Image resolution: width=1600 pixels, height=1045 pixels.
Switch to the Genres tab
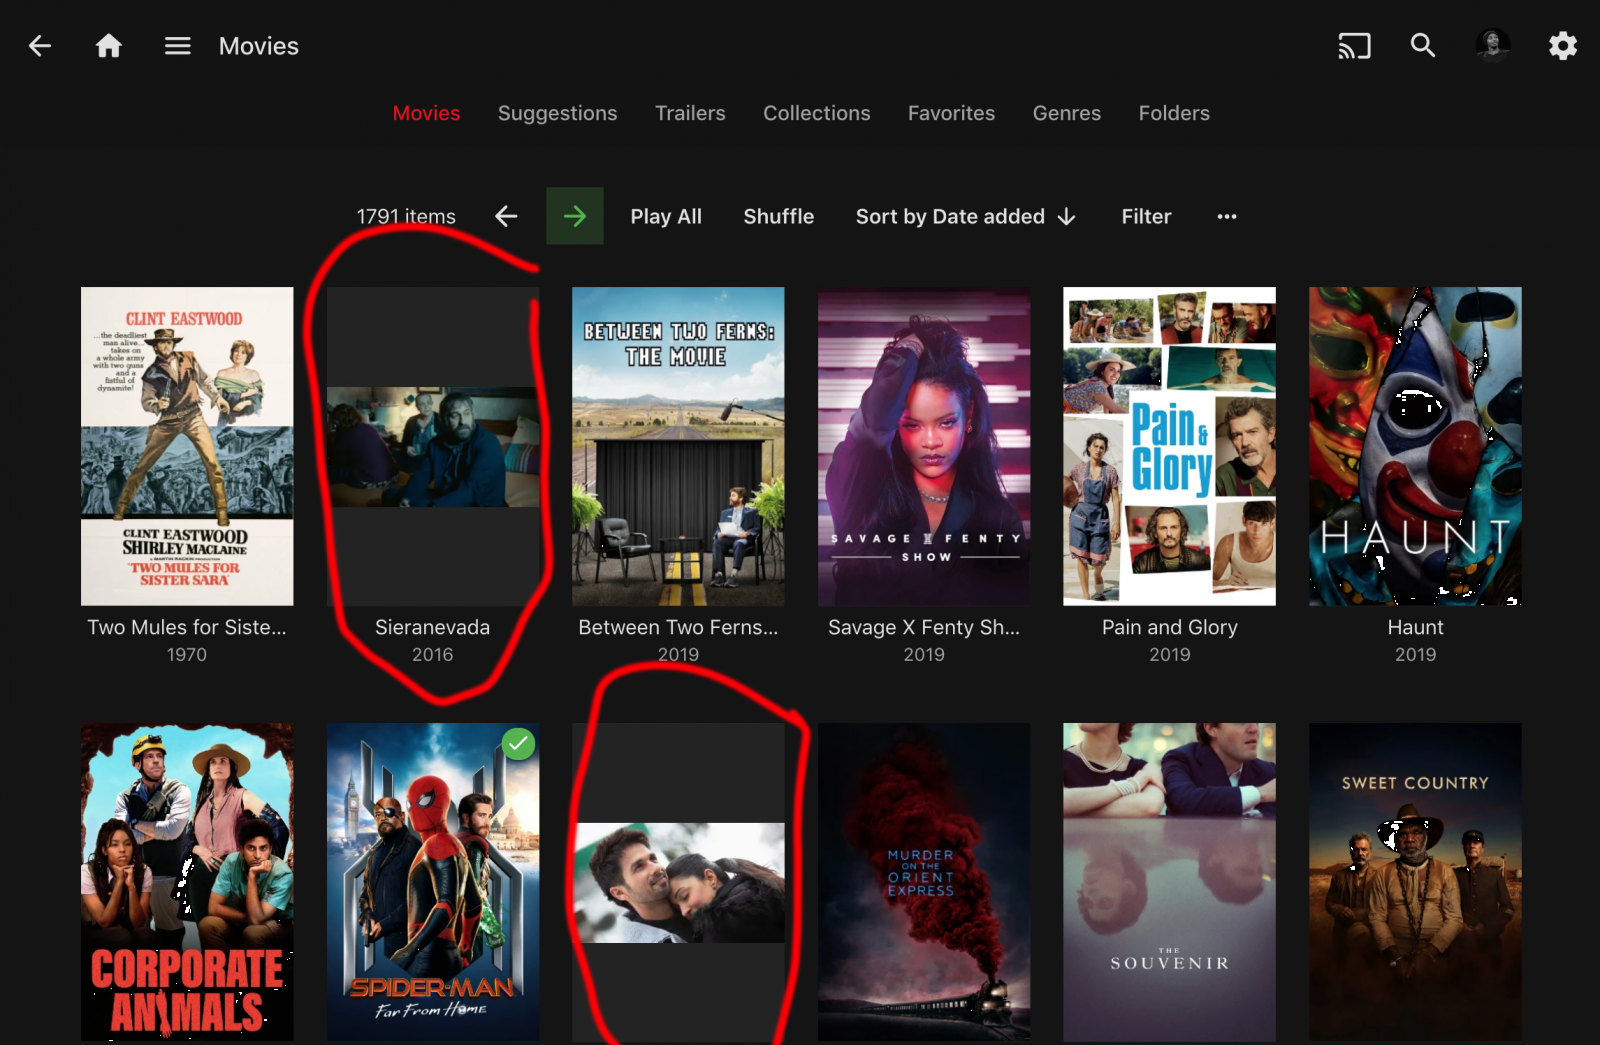click(1067, 113)
